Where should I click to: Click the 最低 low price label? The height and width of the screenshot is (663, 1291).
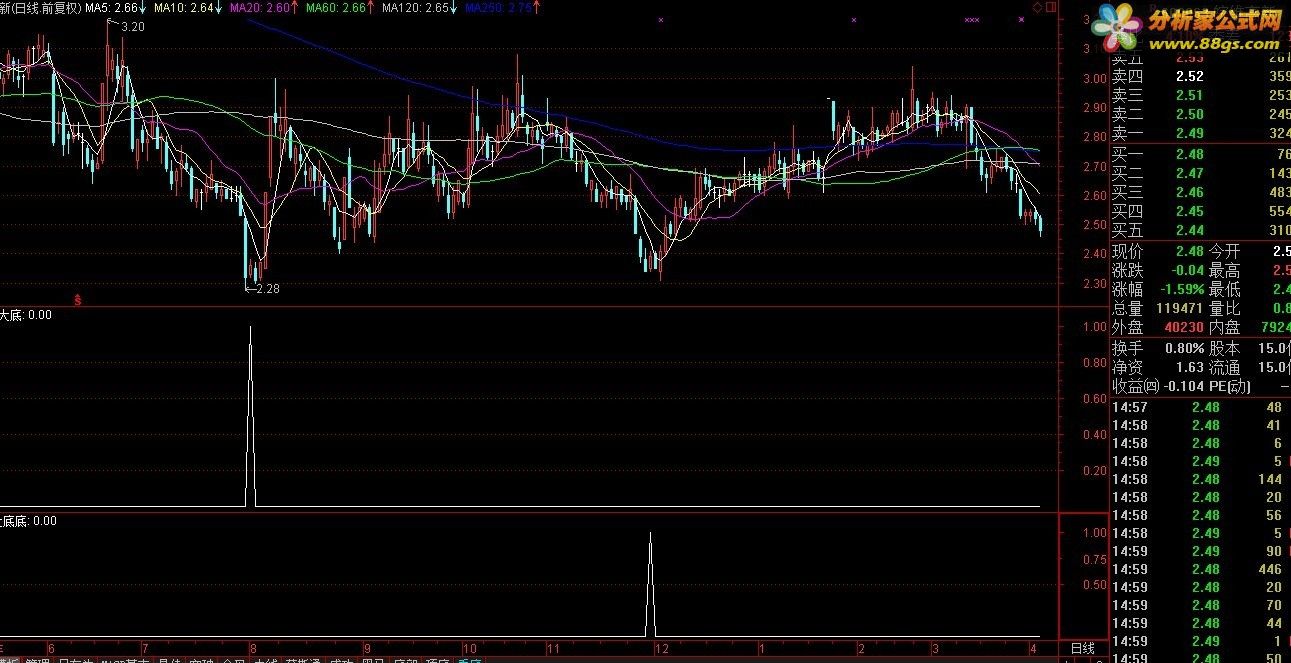1224,290
